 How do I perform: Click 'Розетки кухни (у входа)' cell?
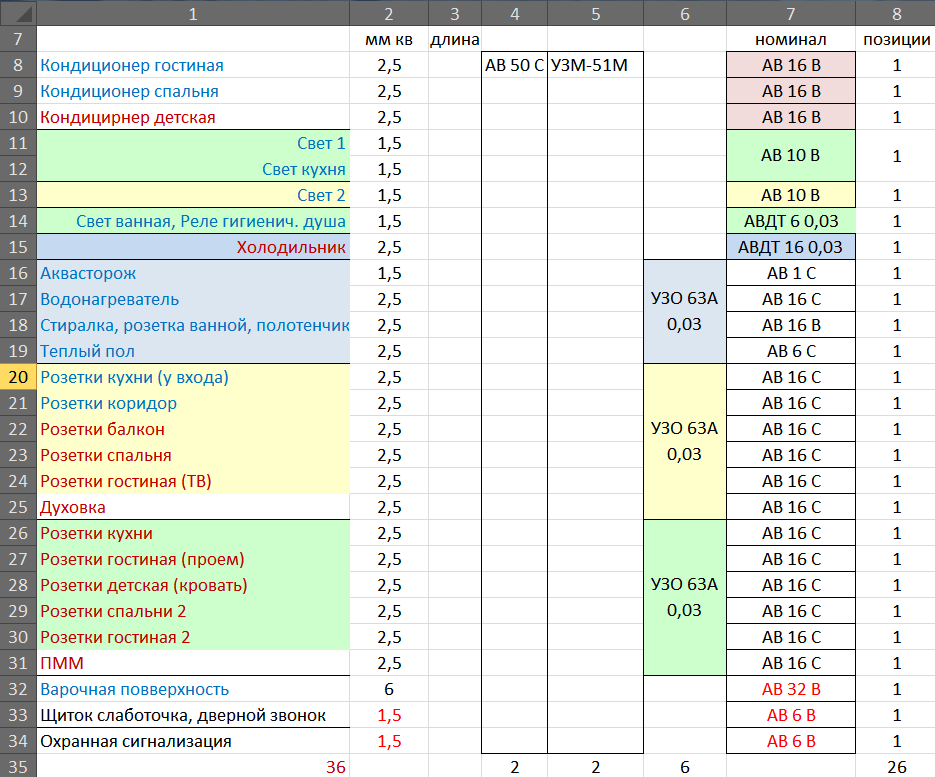click(x=193, y=377)
